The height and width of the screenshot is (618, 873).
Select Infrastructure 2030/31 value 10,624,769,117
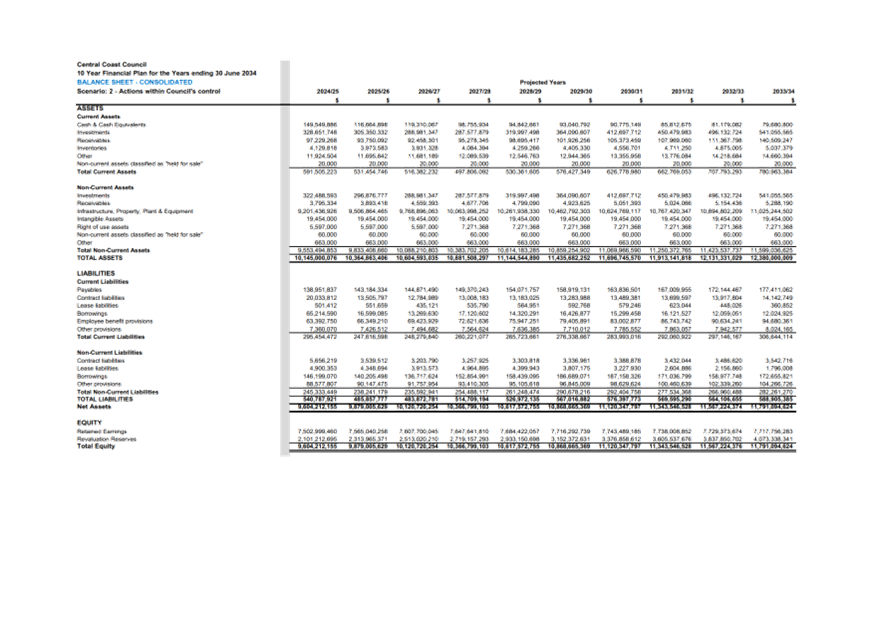click(620, 211)
